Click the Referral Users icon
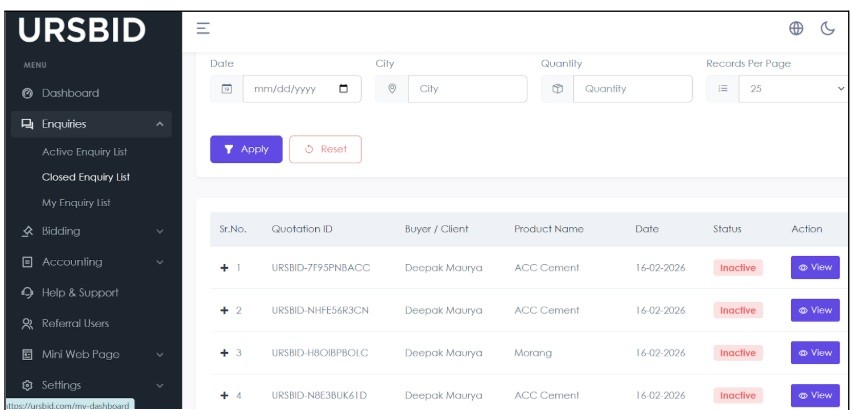Image resolution: width=851 pixels, height=410 pixels. pos(28,324)
